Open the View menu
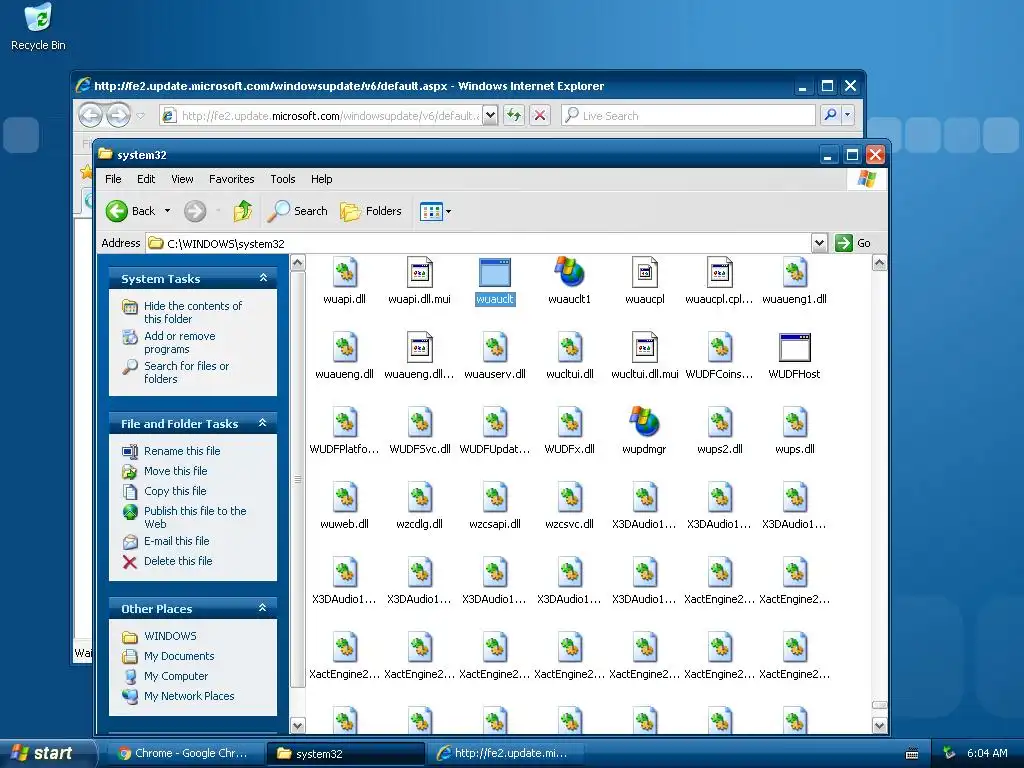This screenshot has width=1024, height=768. (x=182, y=179)
